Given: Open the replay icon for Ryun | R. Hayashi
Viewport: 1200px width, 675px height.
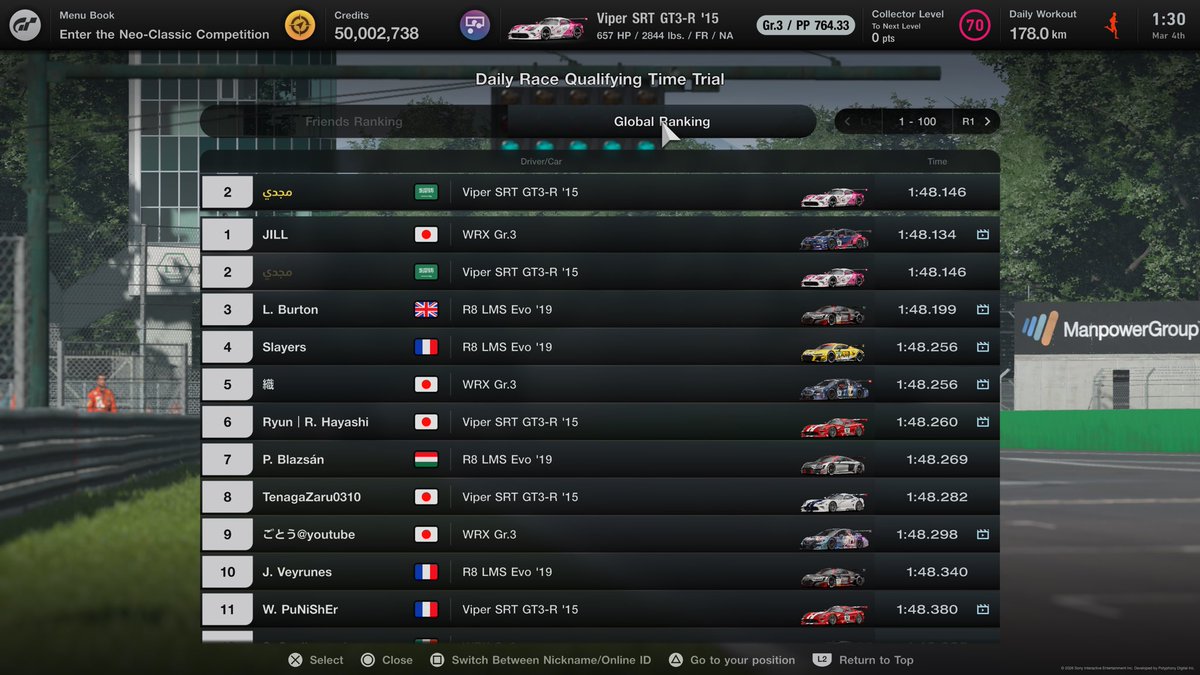Looking at the screenshot, I should [x=982, y=422].
